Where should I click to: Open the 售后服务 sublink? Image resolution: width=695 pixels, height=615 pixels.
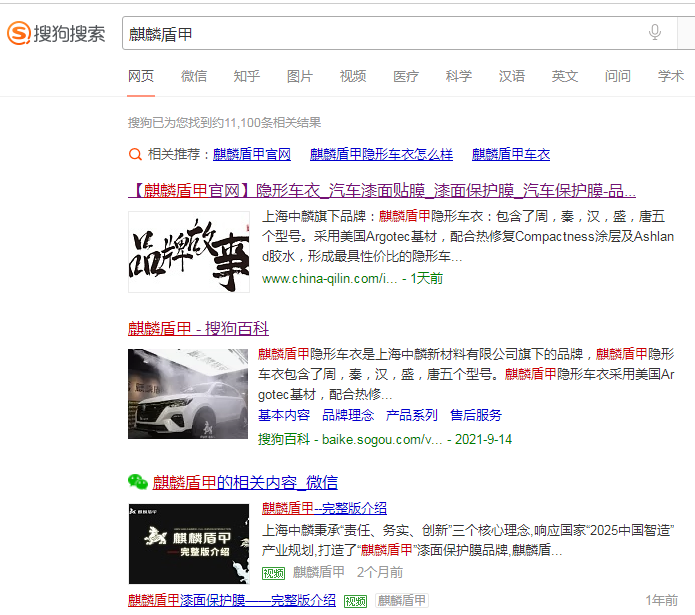tap(476, 415)
